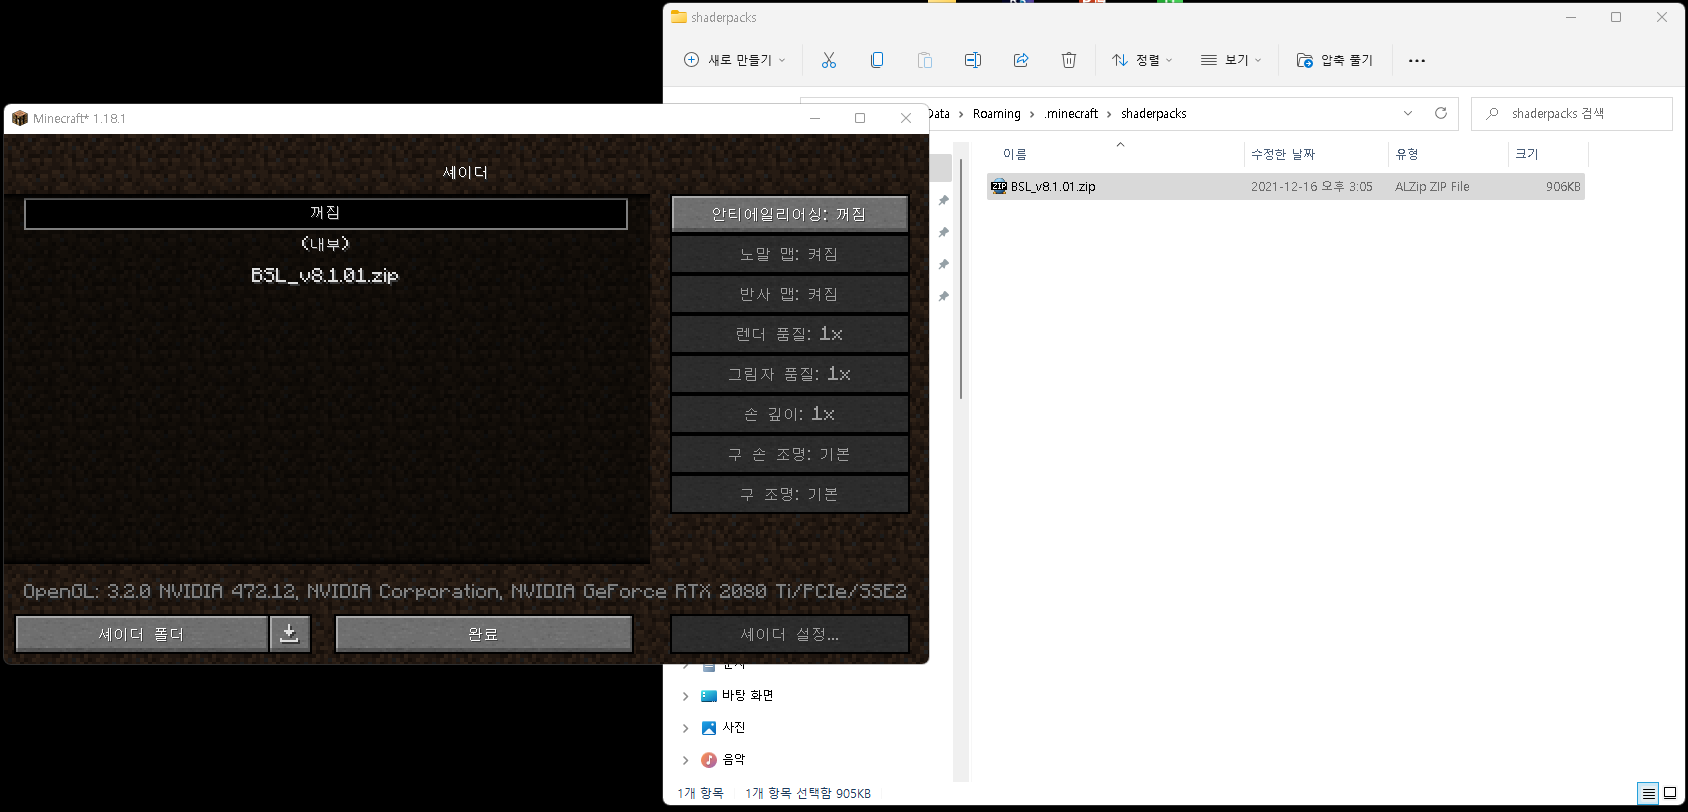Screen dimensions: 1688x812
Task: Toggle 반사 맵: 켜짐 setting
Action: [790, 294]
